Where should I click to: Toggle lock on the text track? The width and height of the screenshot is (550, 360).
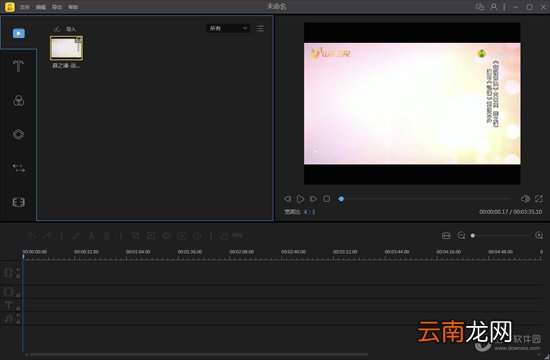coord(18,308)
